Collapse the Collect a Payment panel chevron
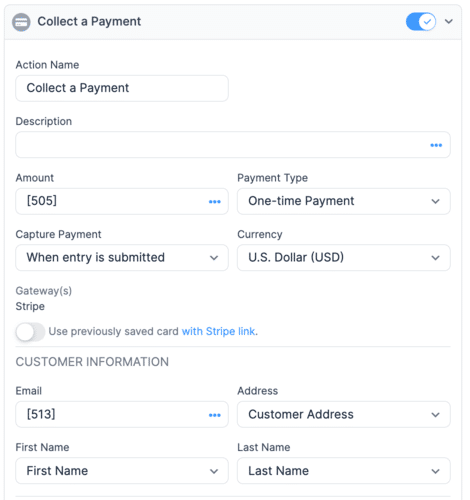The height and width of the screenshot is (500, 470). [x=449, y=21]
